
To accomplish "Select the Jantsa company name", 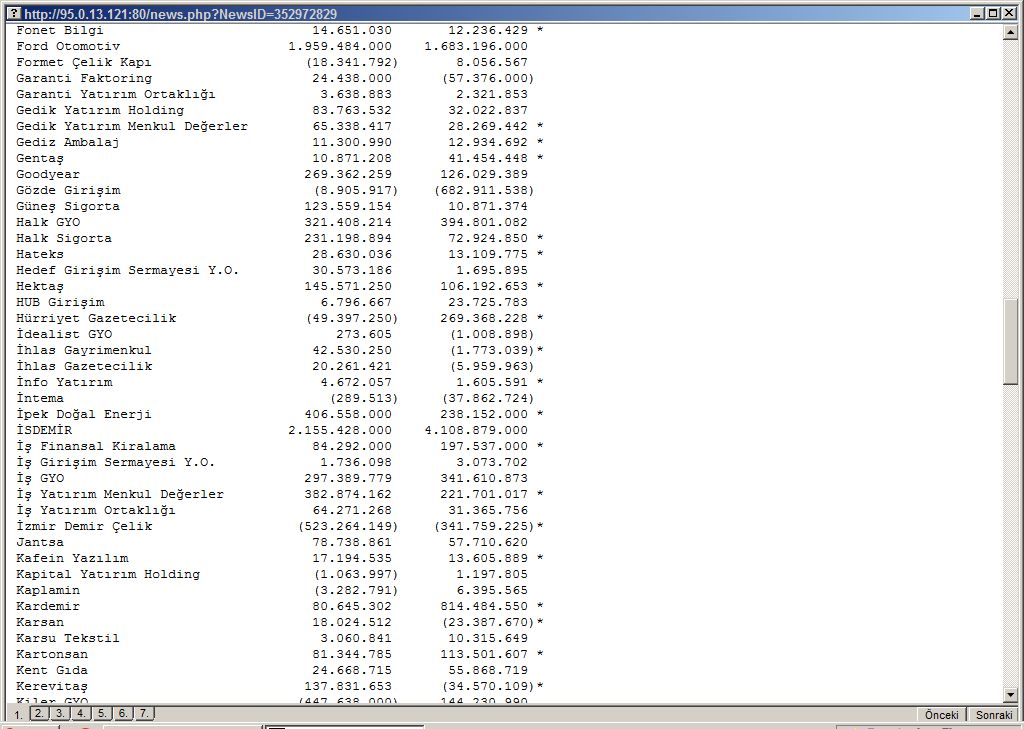I will pos(40,542).
